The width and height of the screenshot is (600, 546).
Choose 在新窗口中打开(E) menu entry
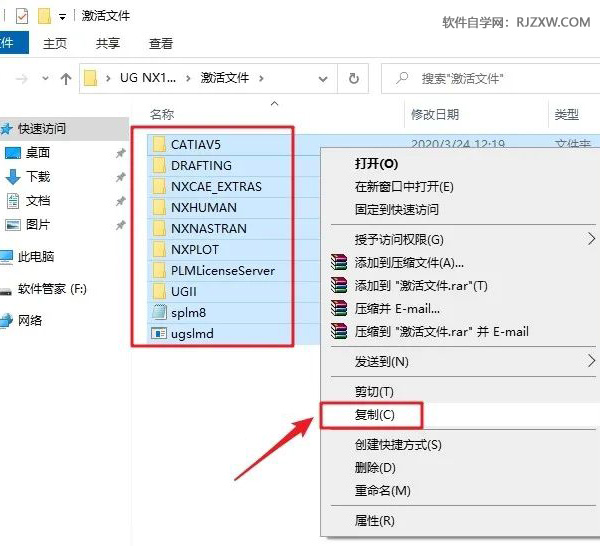[460, 187]
